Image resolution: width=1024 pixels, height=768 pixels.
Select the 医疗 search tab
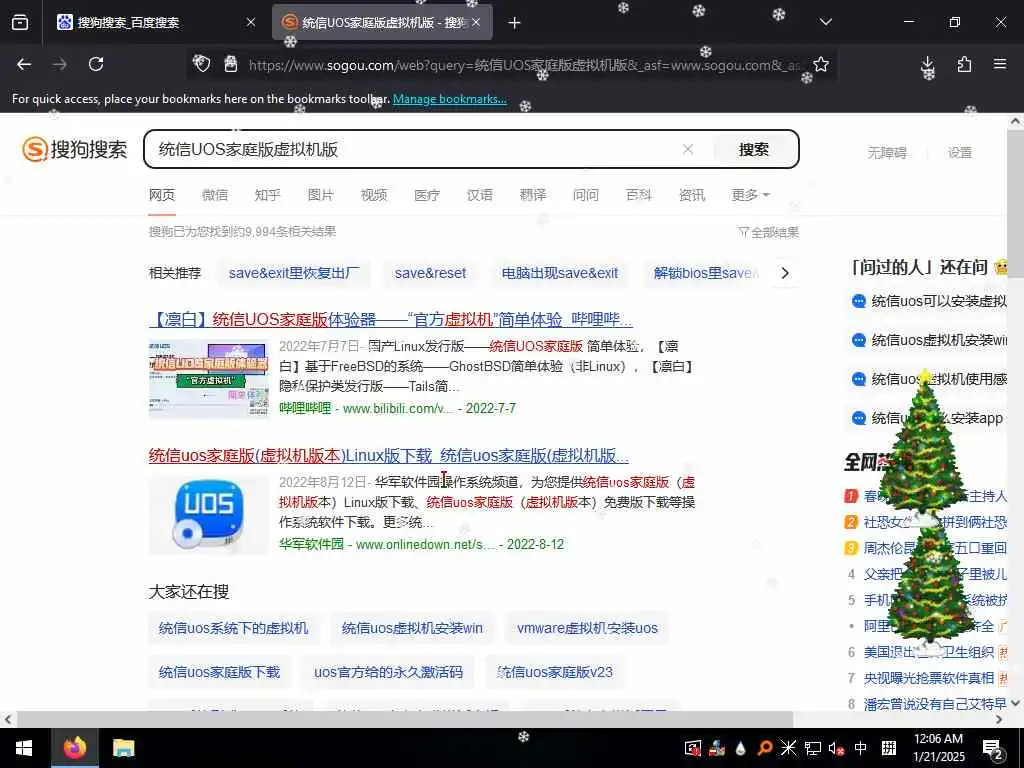coord(427,195)
